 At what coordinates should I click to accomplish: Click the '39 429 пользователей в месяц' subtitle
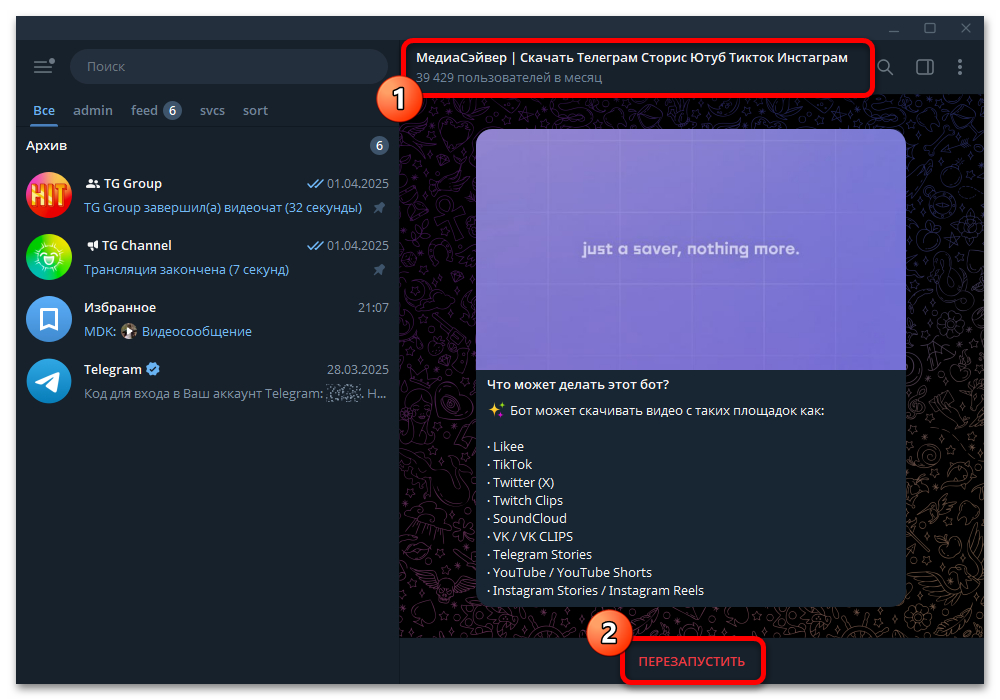(509, 78)
